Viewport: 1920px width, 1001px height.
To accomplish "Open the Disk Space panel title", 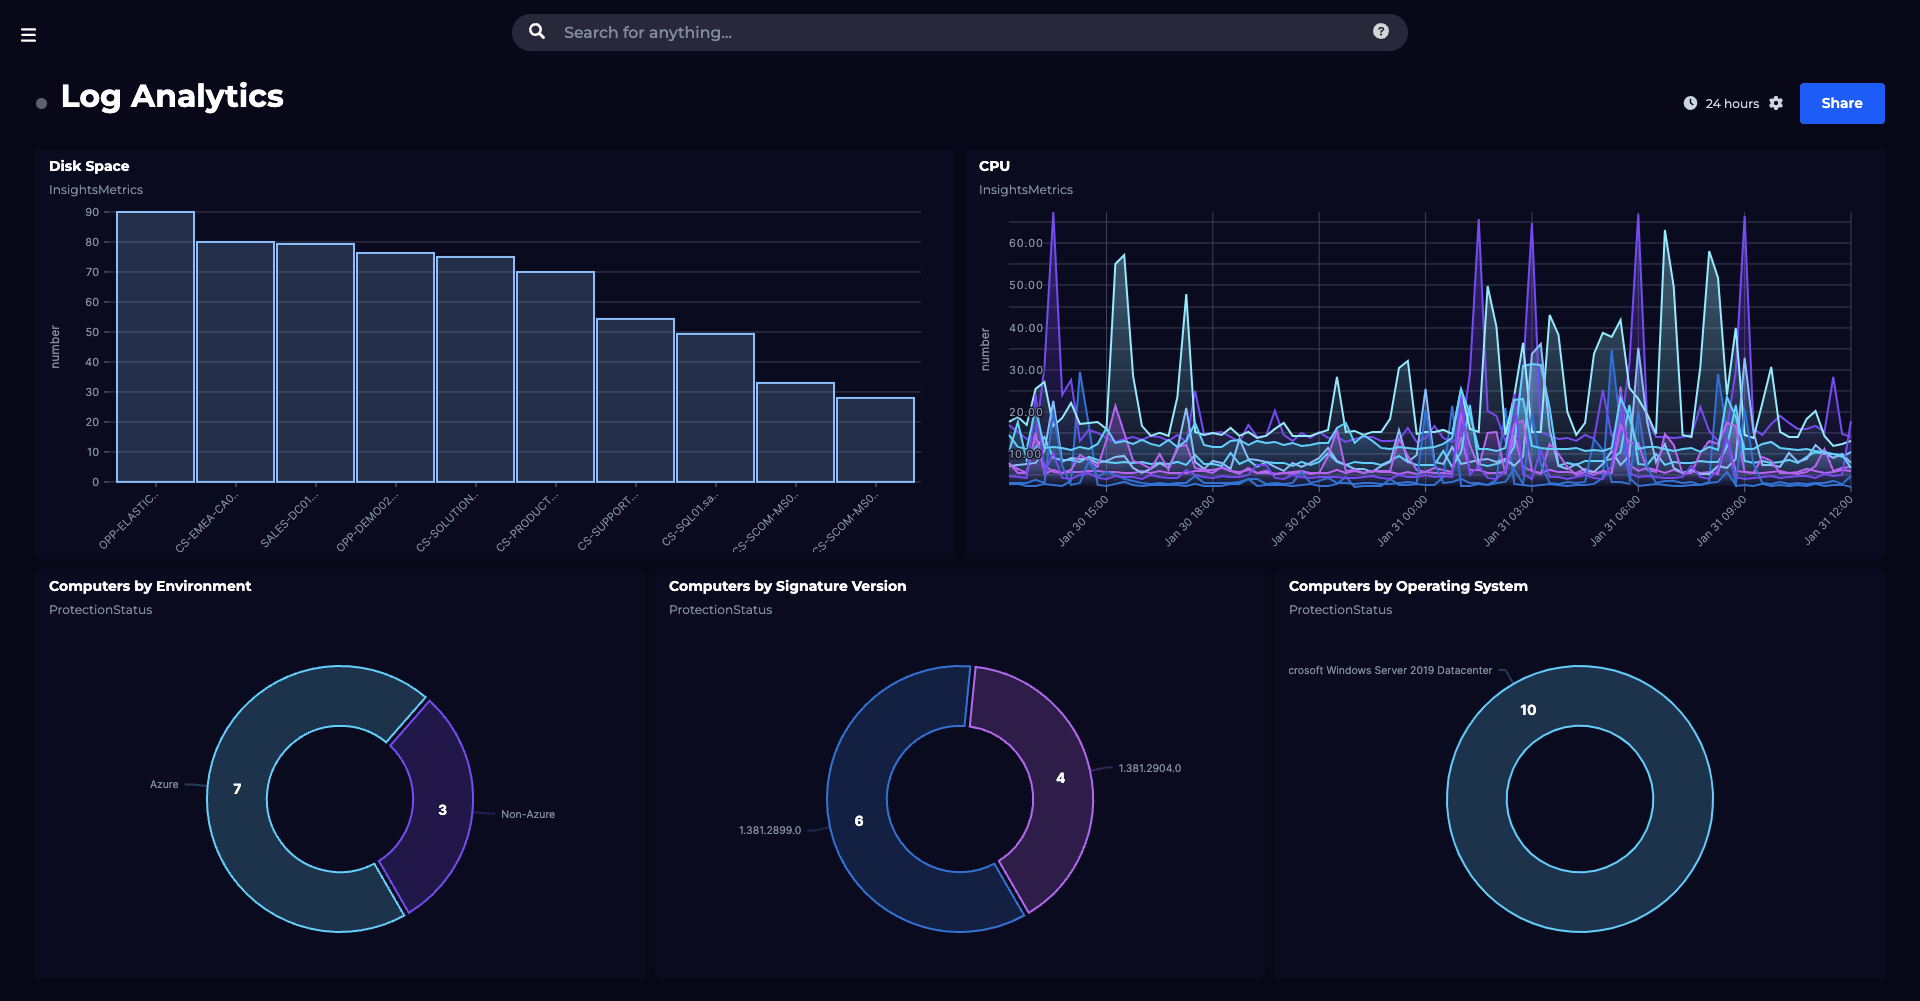I will (x=89, y=166).
